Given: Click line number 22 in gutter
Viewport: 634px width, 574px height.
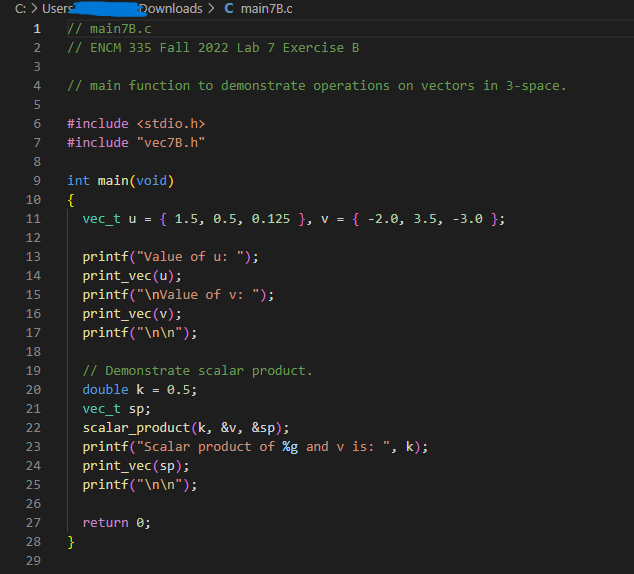Looking at the screenshot, I should pyautogui.click(x=33, y=428).
